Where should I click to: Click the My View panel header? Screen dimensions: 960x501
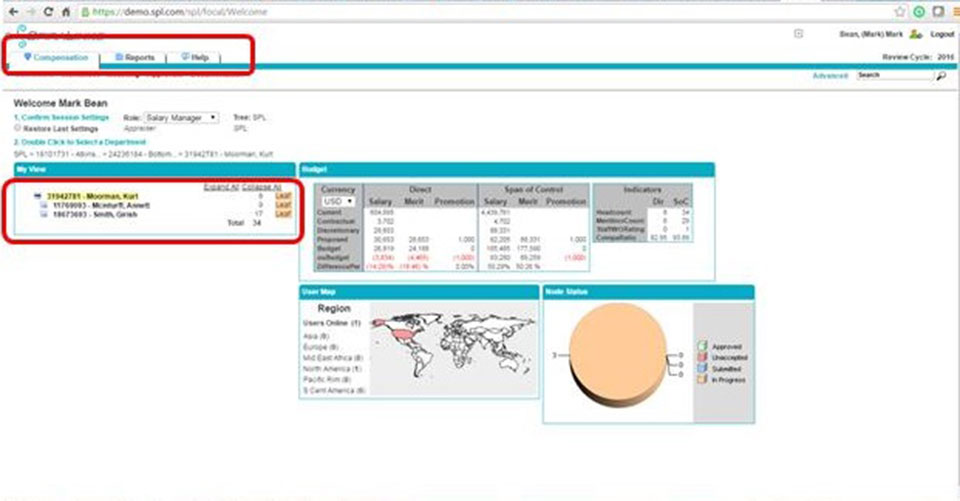point(154,169)
